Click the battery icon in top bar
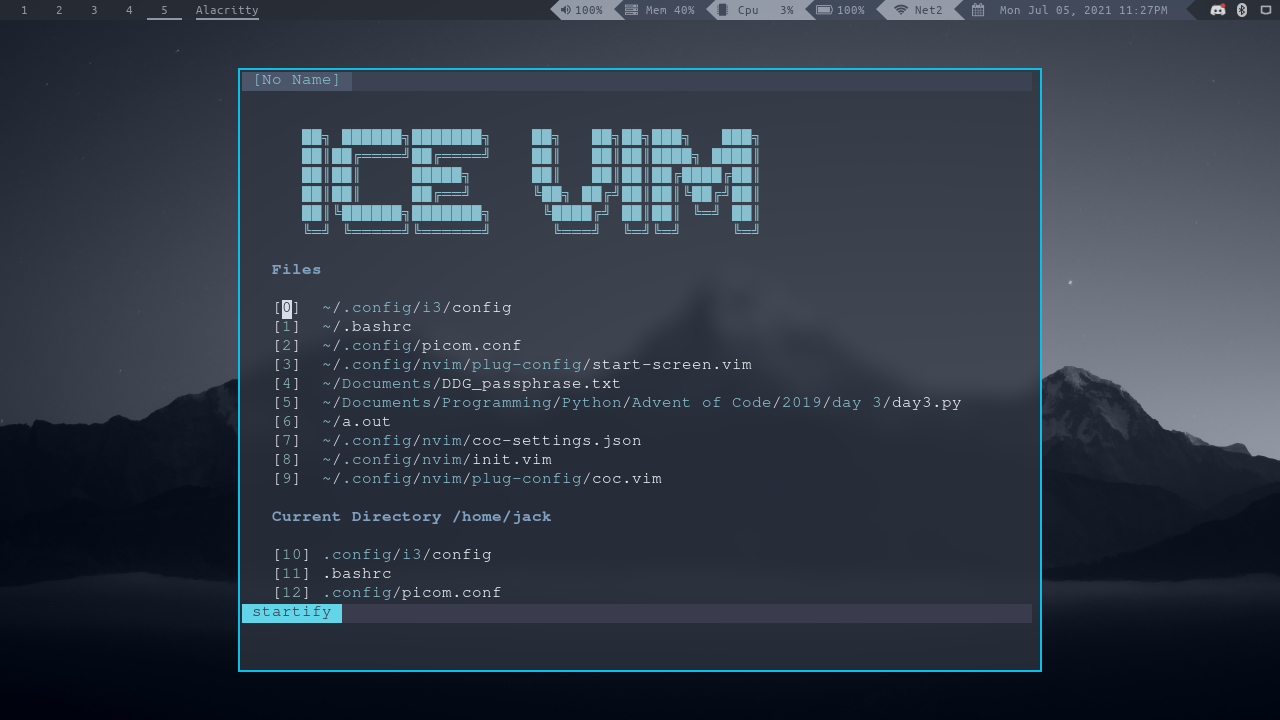This screenshot has width=1280, height=720. pyautogui.click(x=824, y=10)
